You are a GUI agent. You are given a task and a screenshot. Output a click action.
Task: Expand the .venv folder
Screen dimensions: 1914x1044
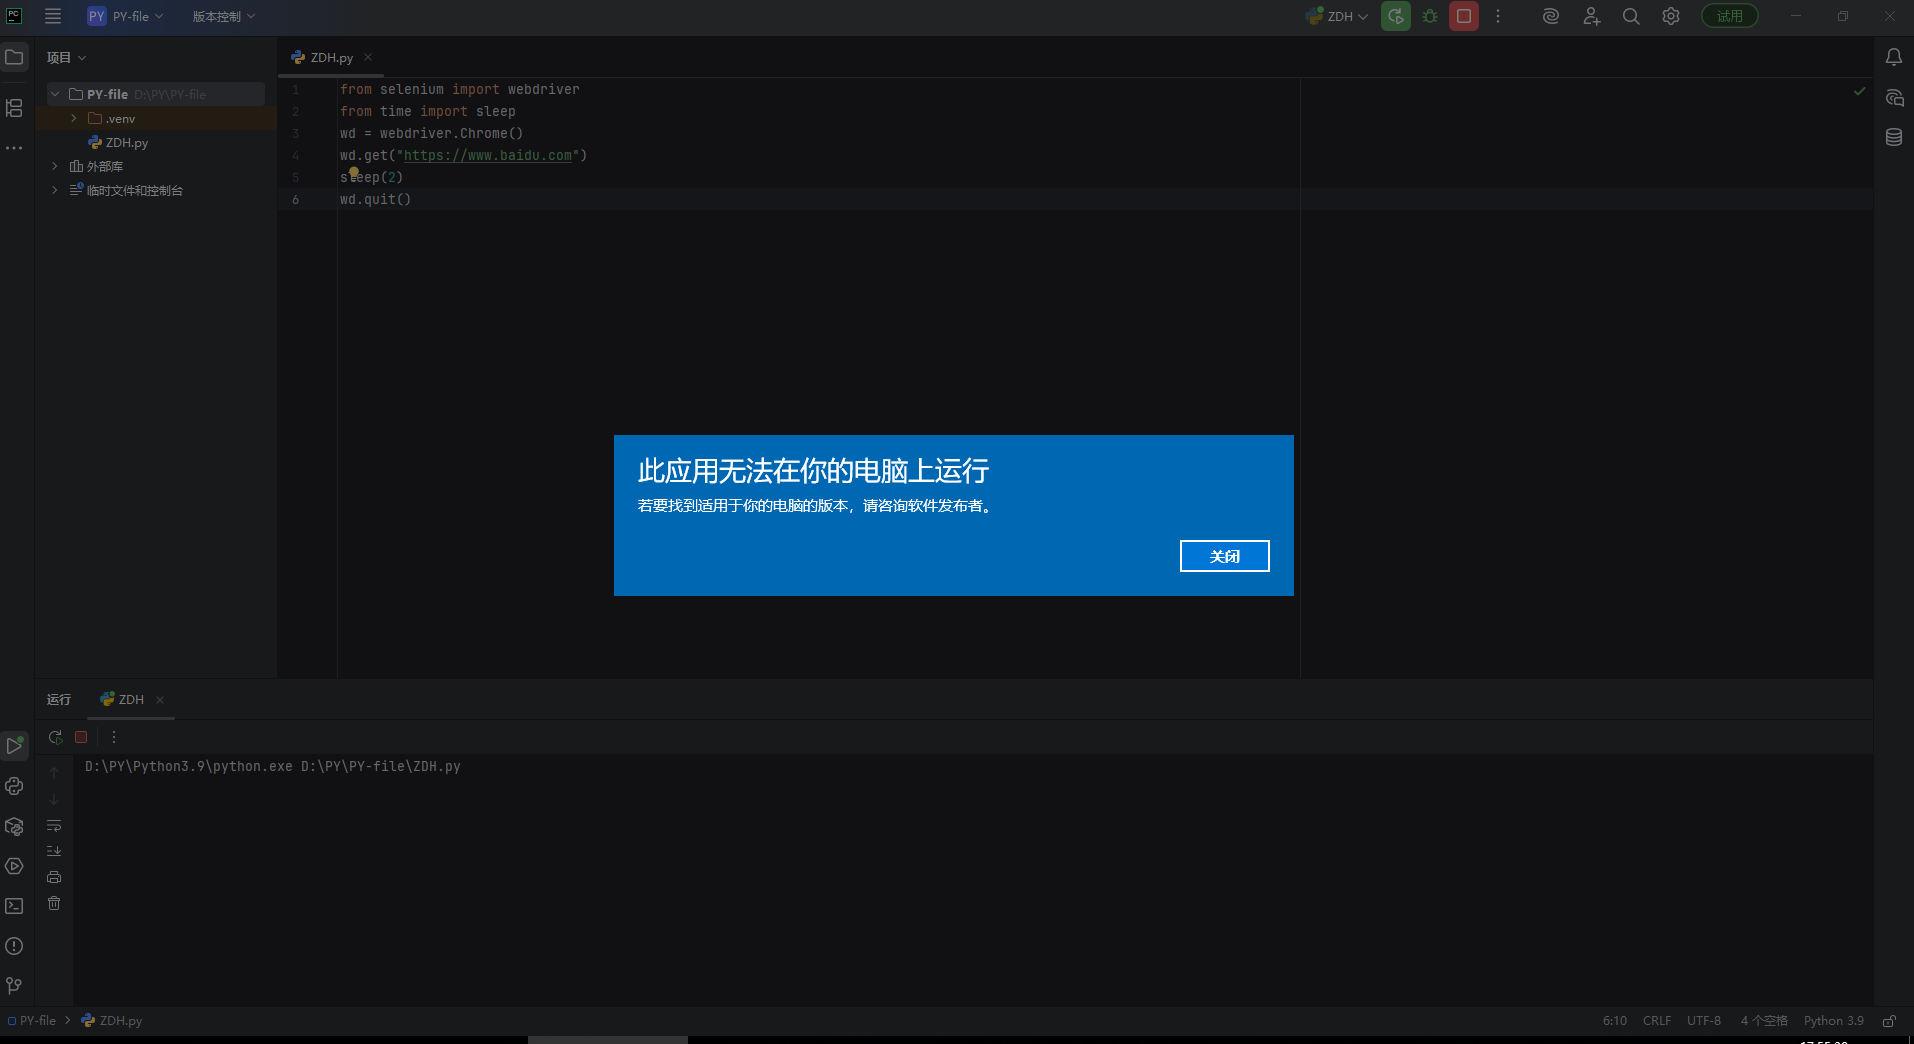coord(74,118)
